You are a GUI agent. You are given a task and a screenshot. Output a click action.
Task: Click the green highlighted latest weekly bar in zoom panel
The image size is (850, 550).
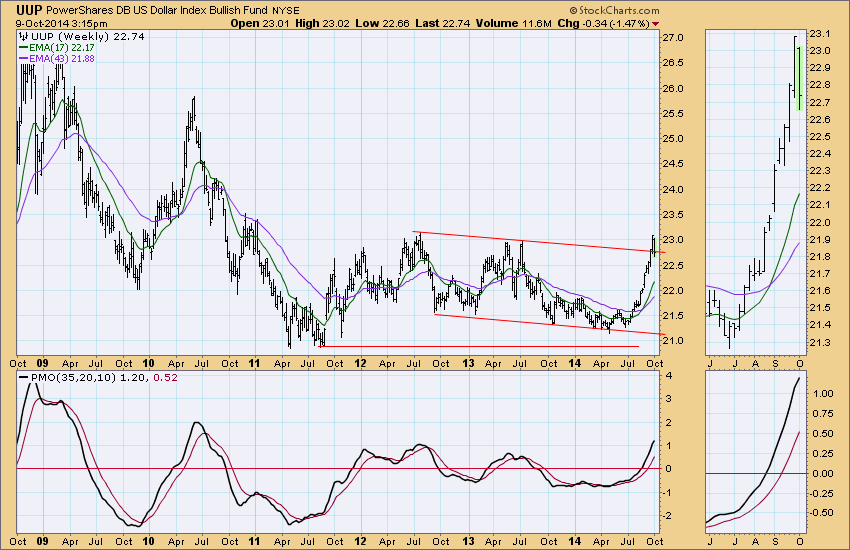click(800, 78)
